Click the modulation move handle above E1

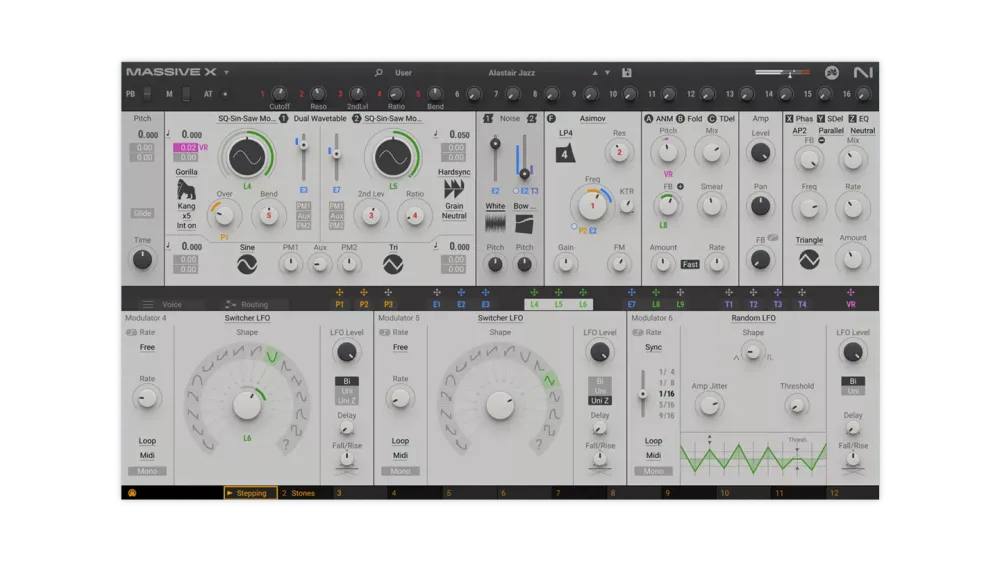pos(437,293)
